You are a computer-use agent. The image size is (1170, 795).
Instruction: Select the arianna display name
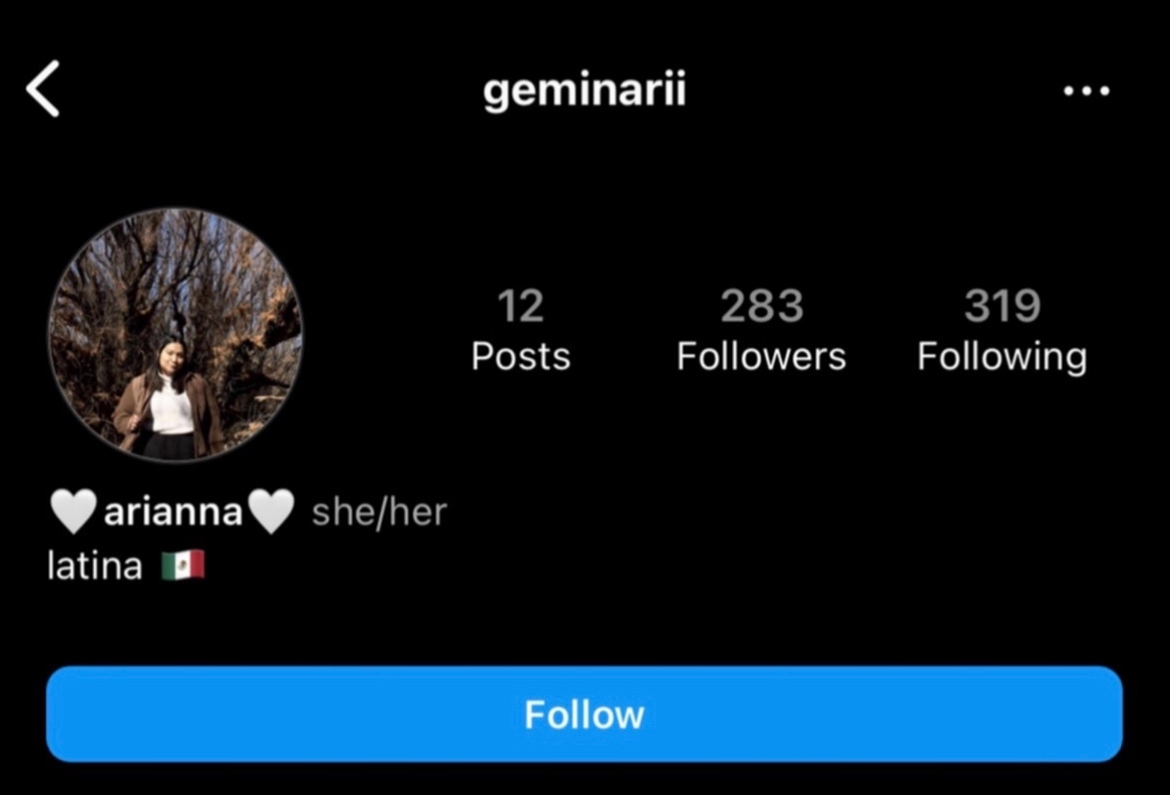click(173, 512)
